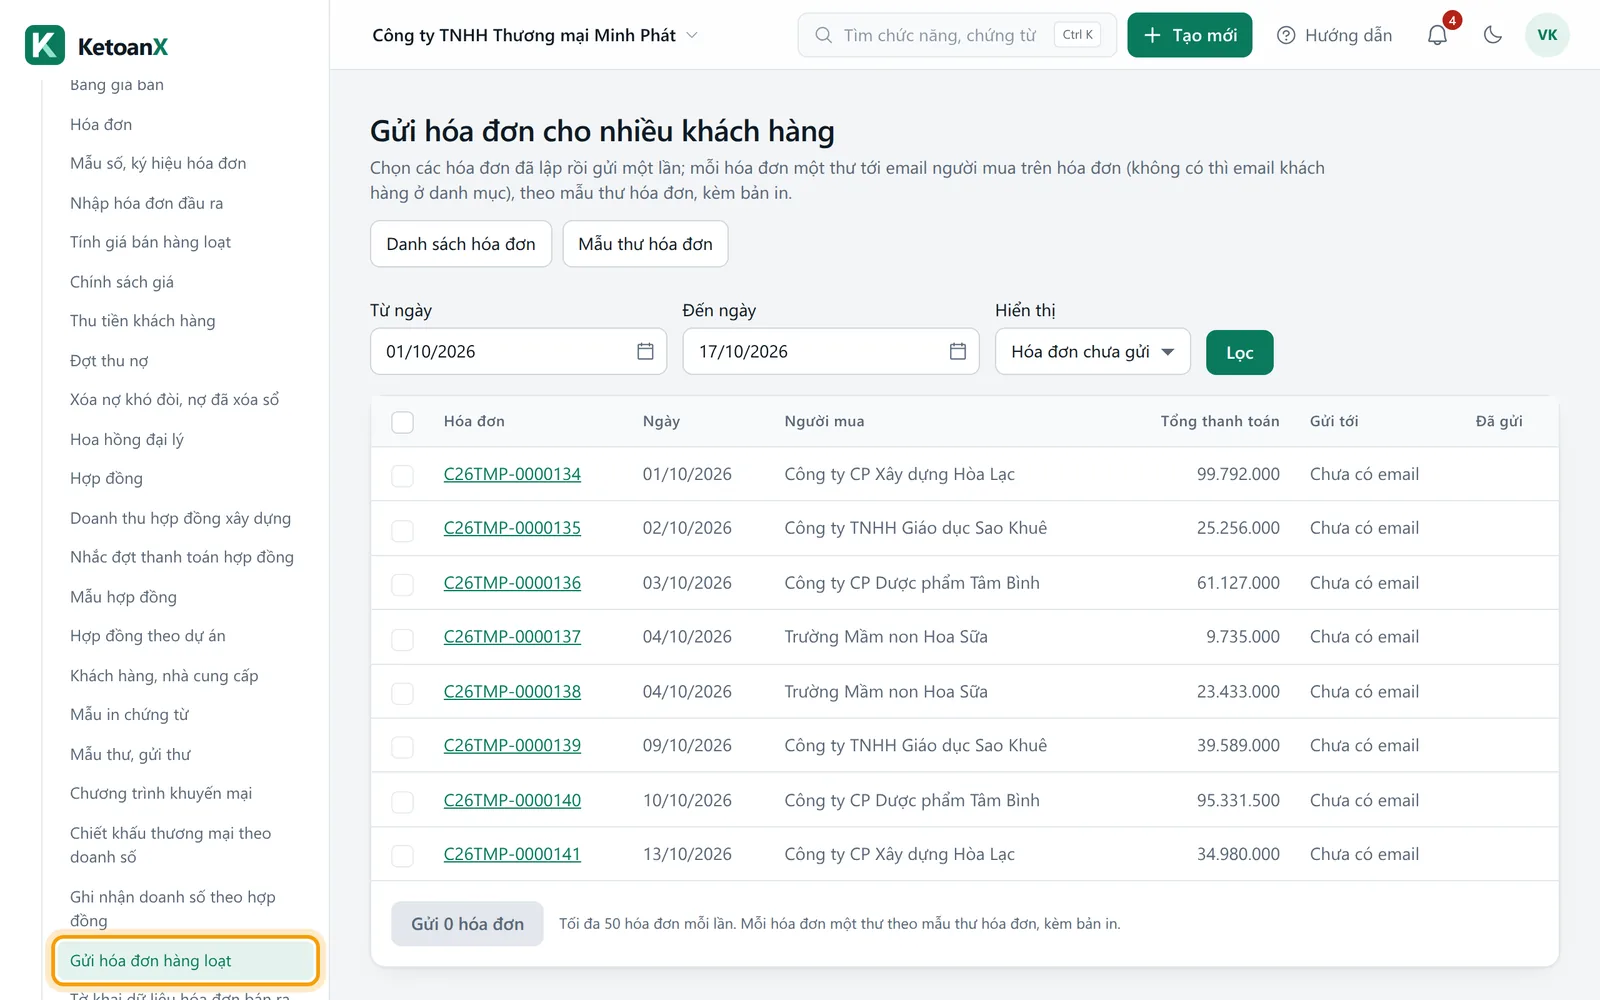Click the help circle icon beside Hướng dẫn

click(1286, 35)
